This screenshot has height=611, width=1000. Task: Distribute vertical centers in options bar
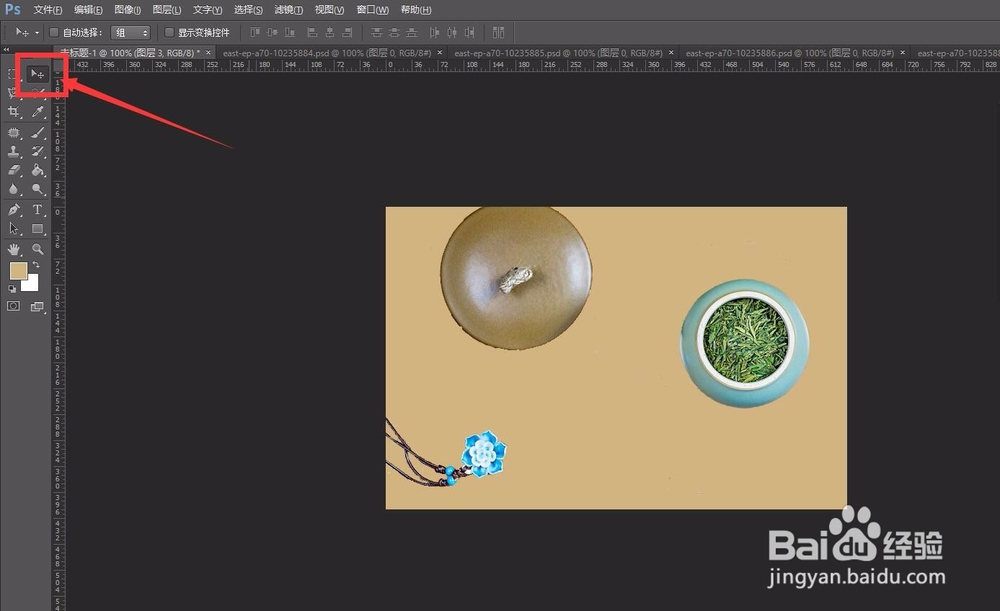click(394, 33)
